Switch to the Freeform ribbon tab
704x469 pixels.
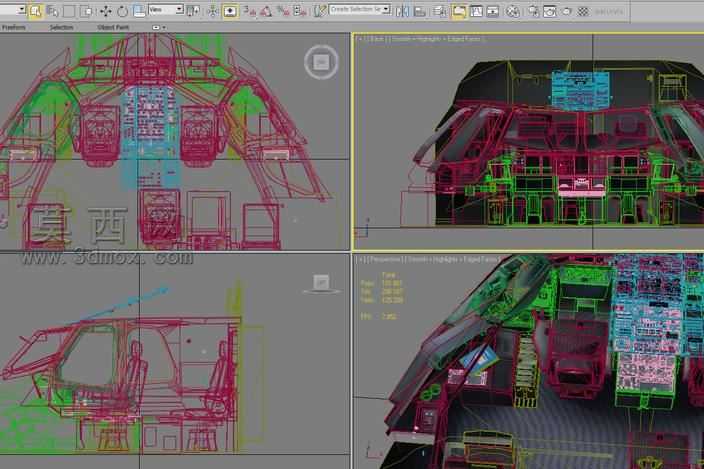[x=13, y=27]
